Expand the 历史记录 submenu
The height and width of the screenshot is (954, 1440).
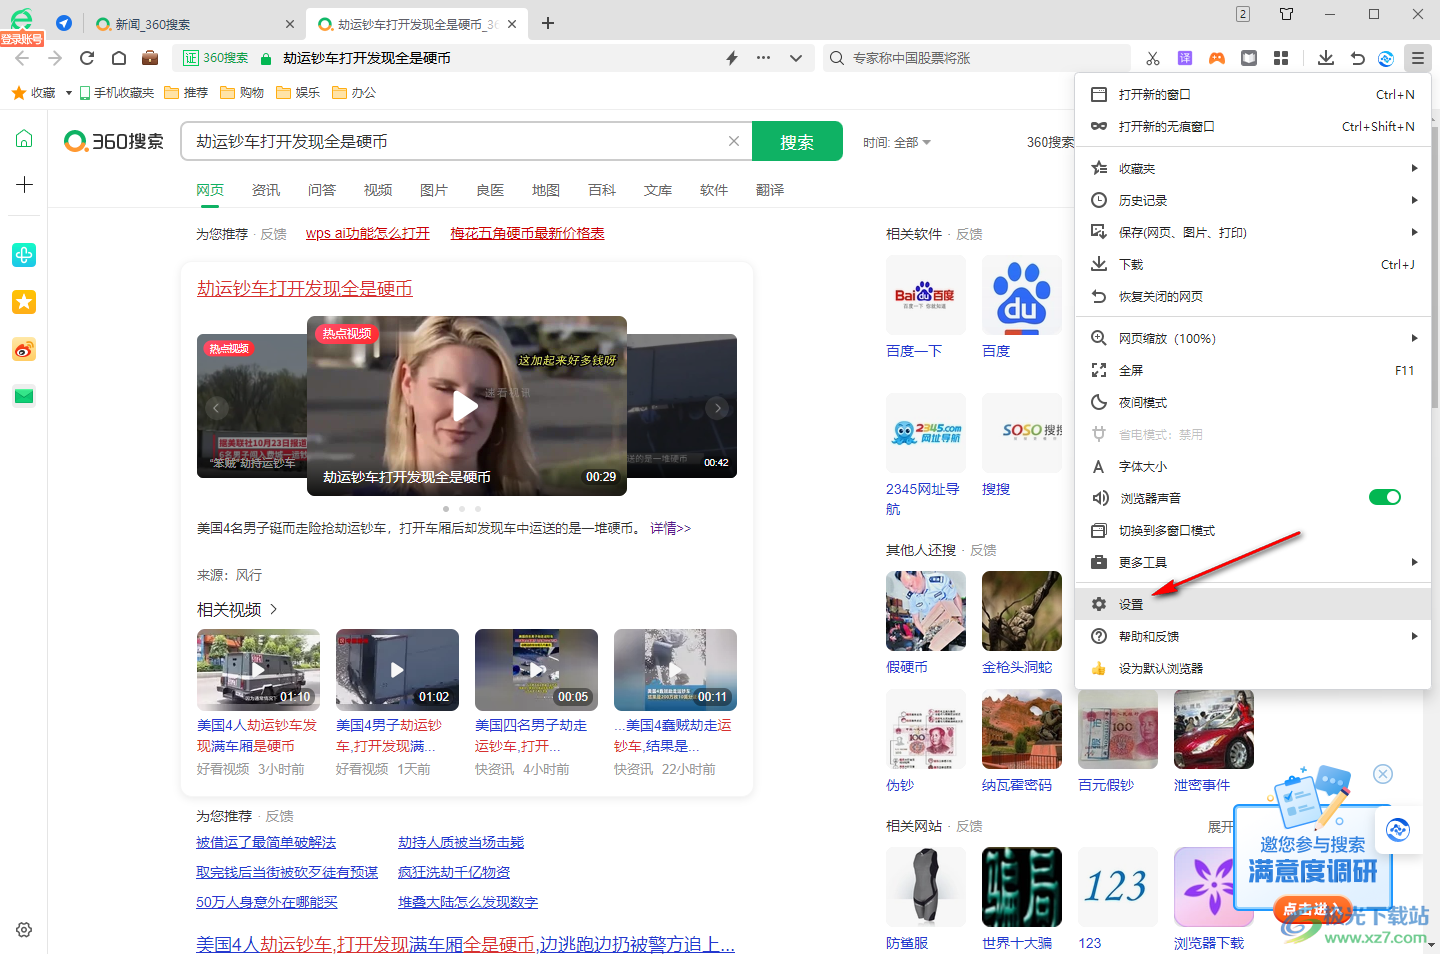(1254, 200)
